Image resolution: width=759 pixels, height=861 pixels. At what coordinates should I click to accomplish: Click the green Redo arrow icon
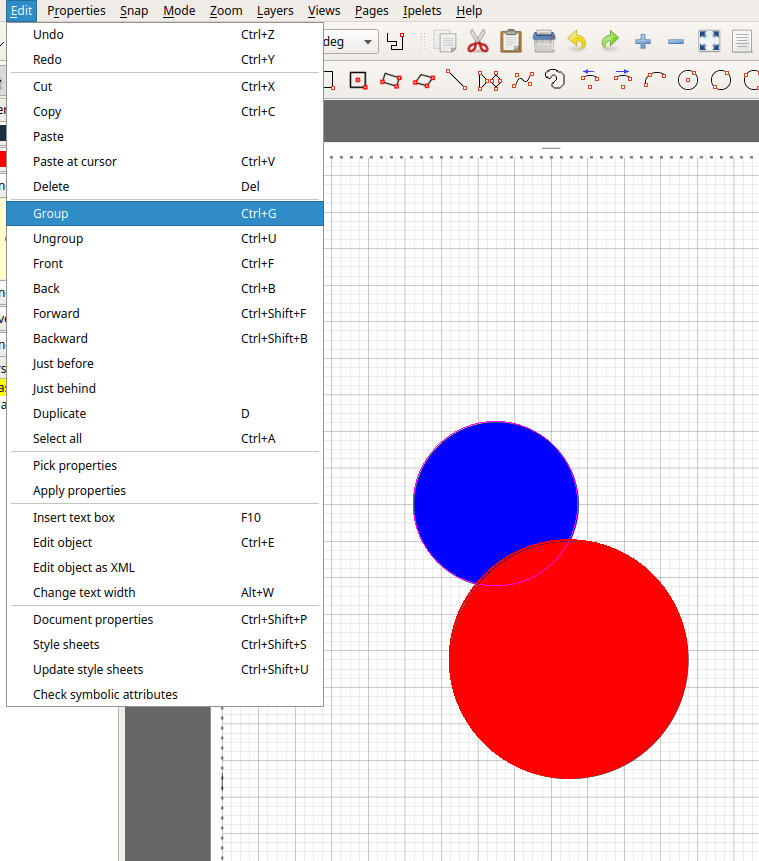[x=610, y=42]
